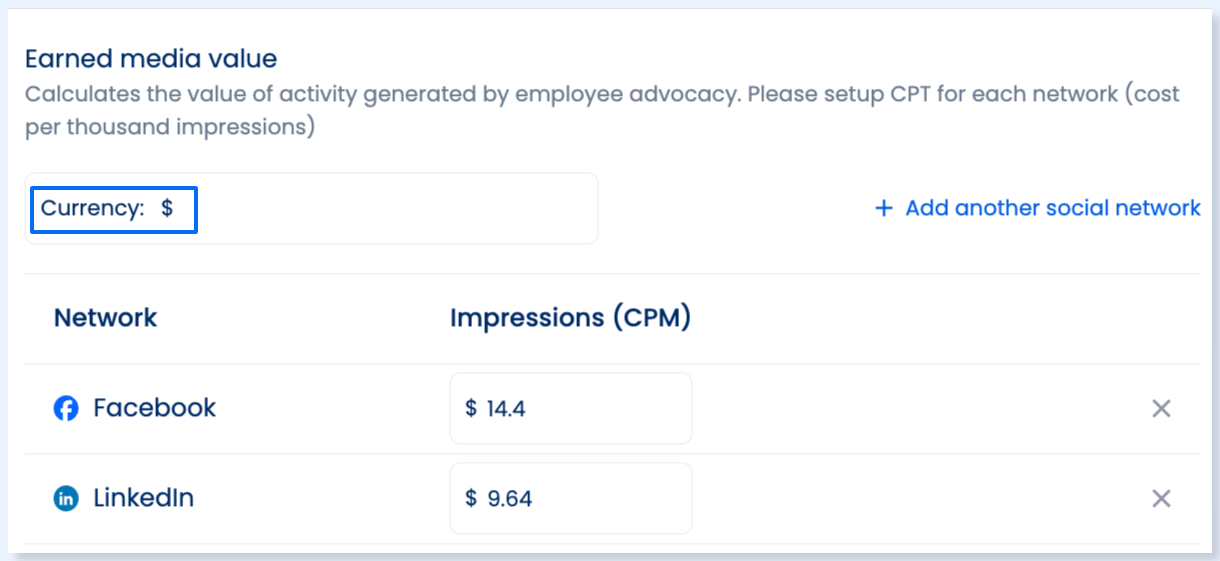Image resolution: width=1220 pixels, height=561 pixels.
Task: Click the plus icon beside Add another social network
Action: (883, 208)
